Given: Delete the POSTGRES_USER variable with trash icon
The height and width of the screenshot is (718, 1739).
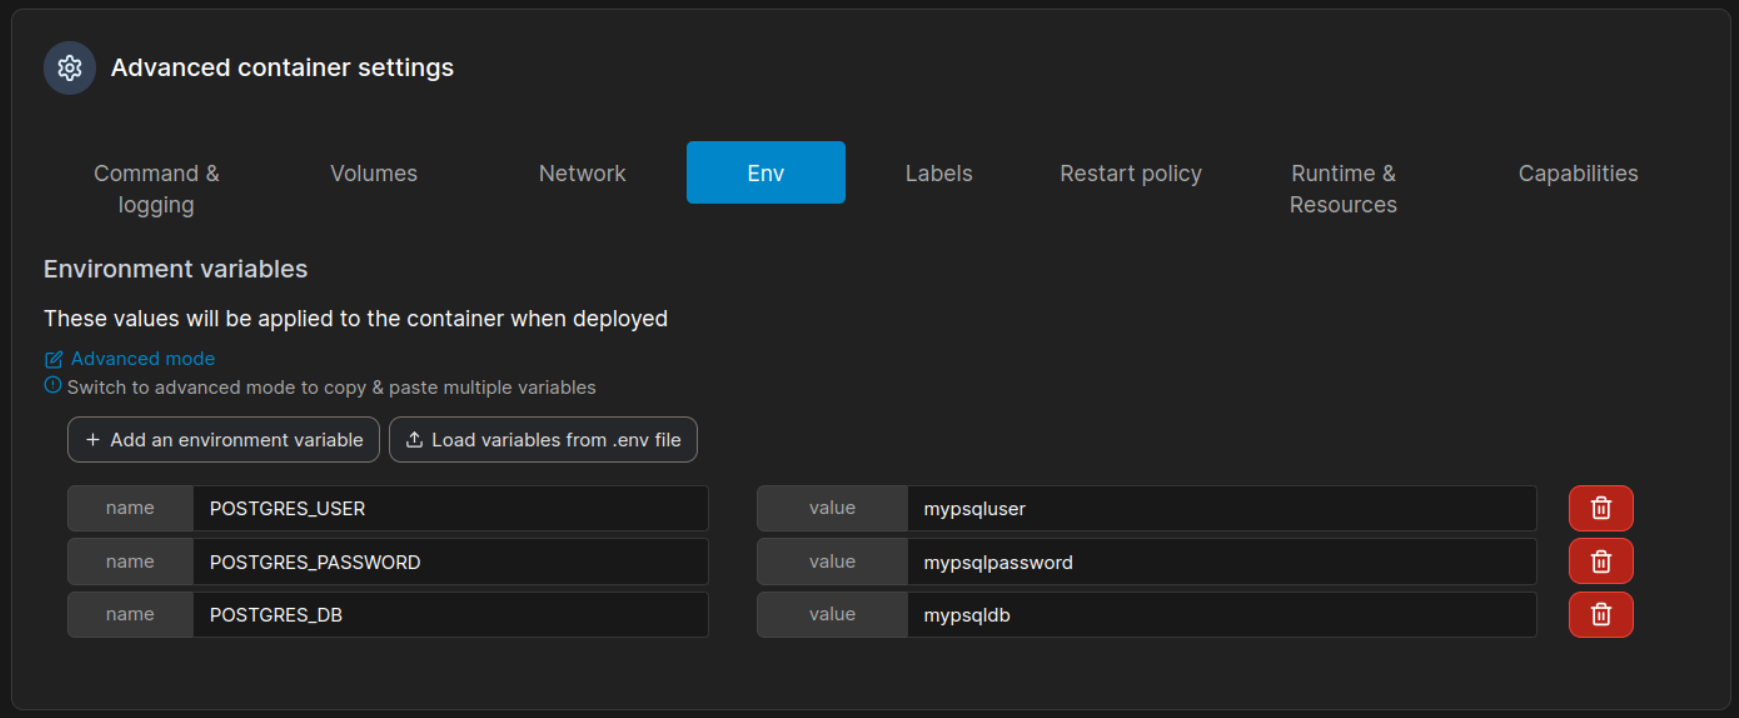Looking at the screenshot, I should [1600, 509].
